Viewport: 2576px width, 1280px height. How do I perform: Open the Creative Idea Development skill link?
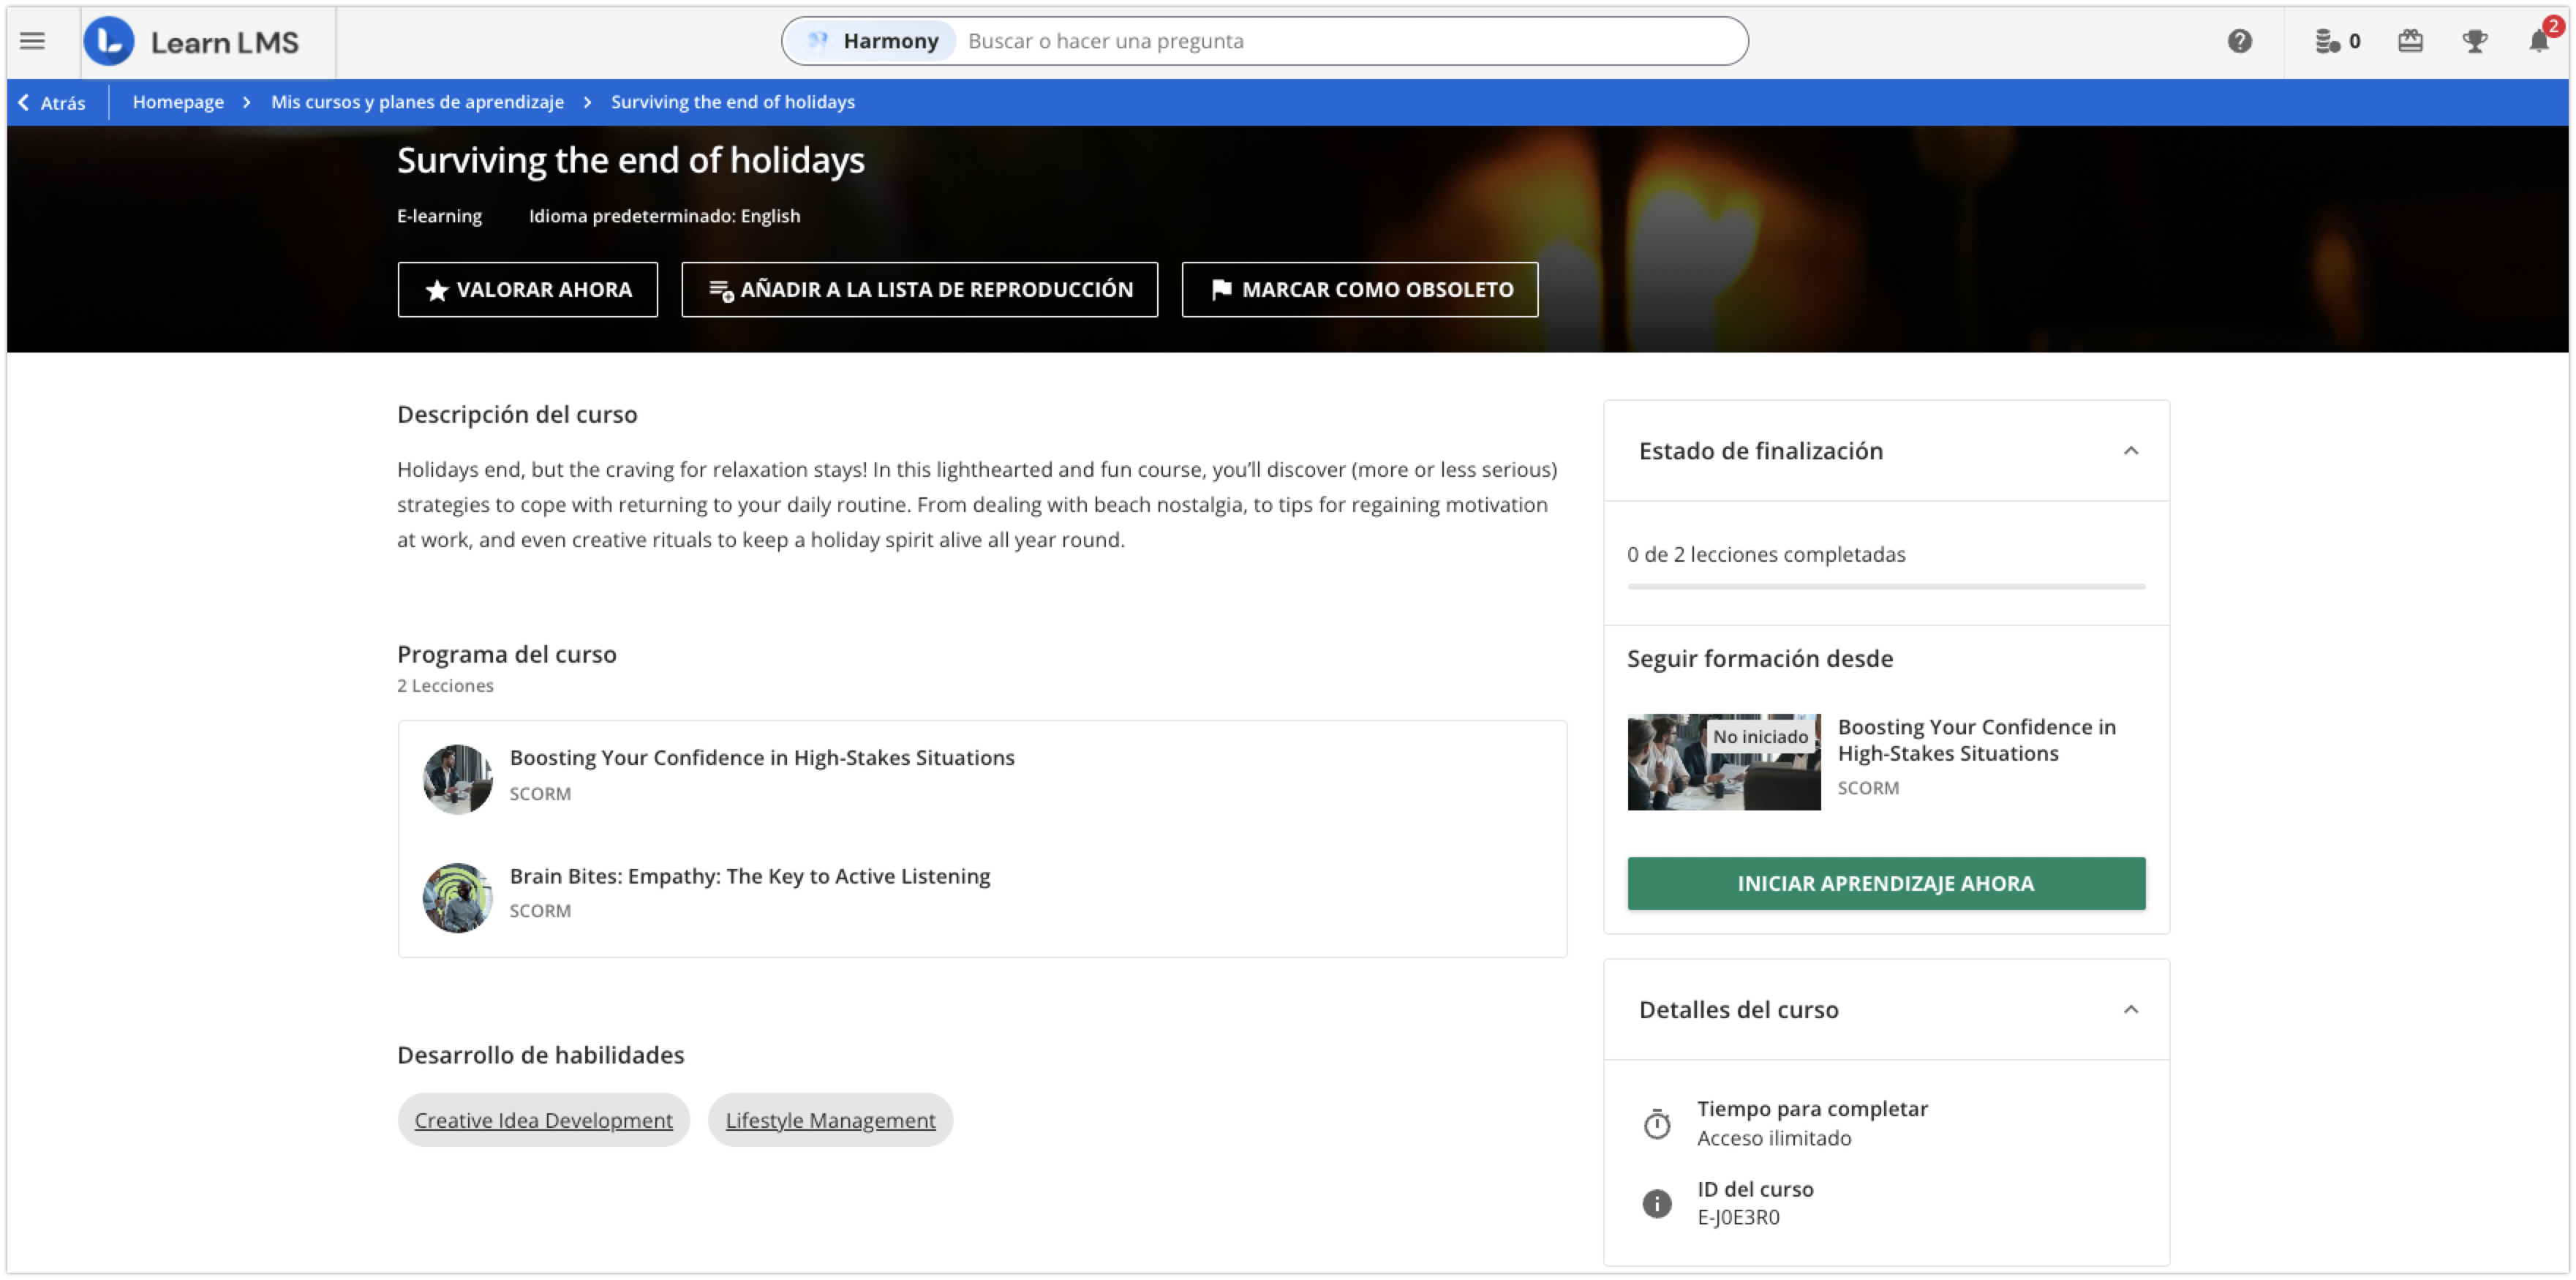[543, 1120]
